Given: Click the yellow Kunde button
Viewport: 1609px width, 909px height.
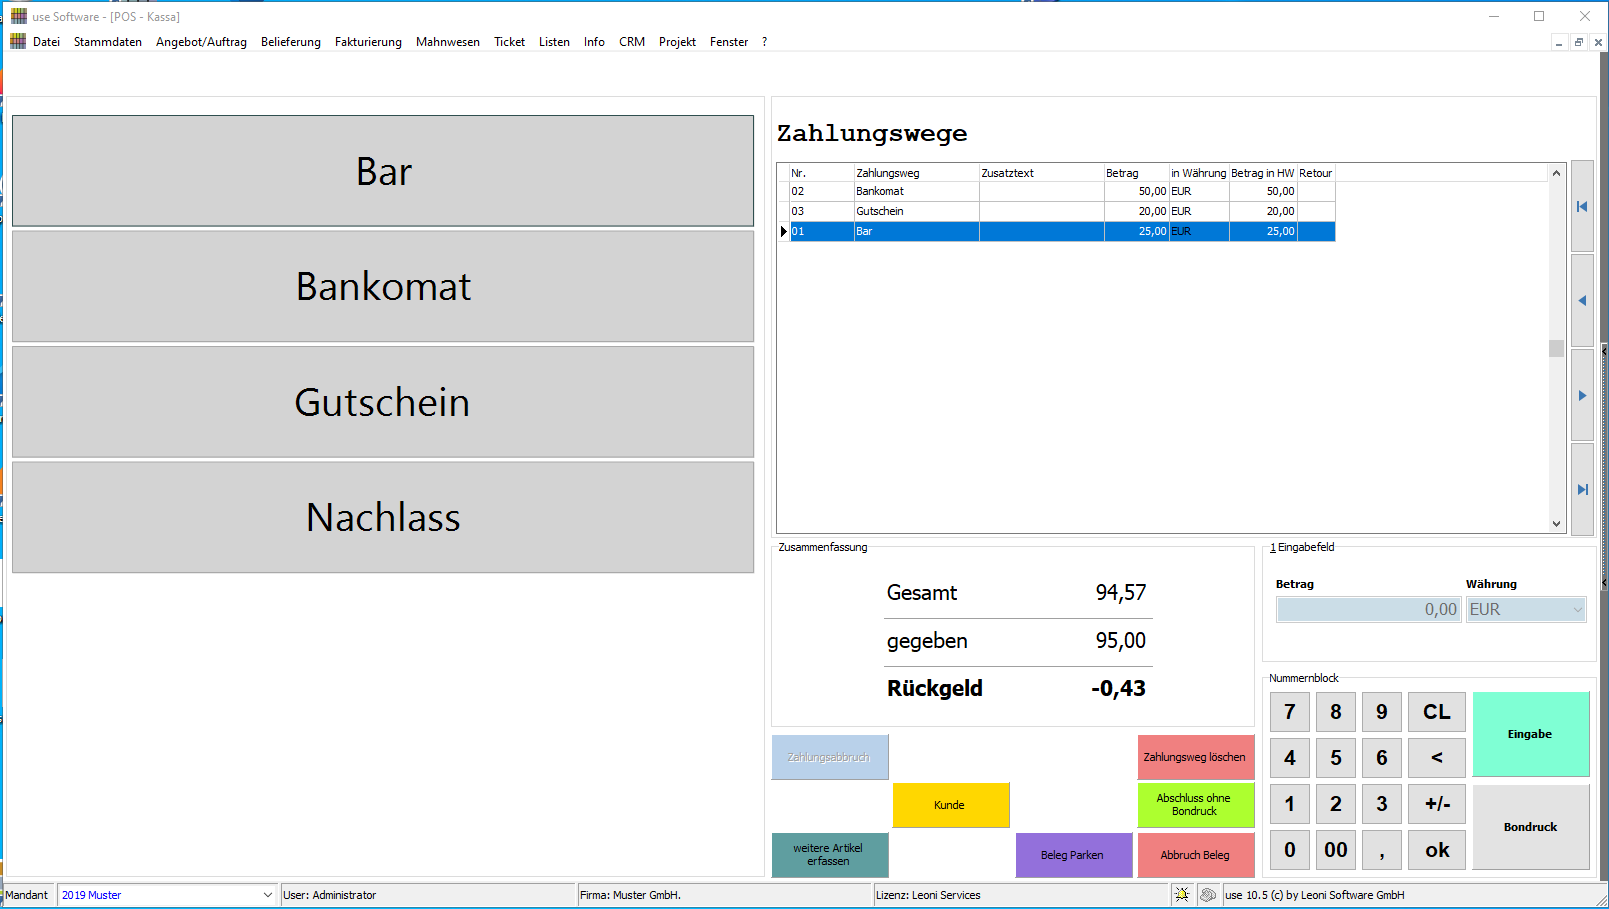Looking at the screenshot, I should point(950,805).
